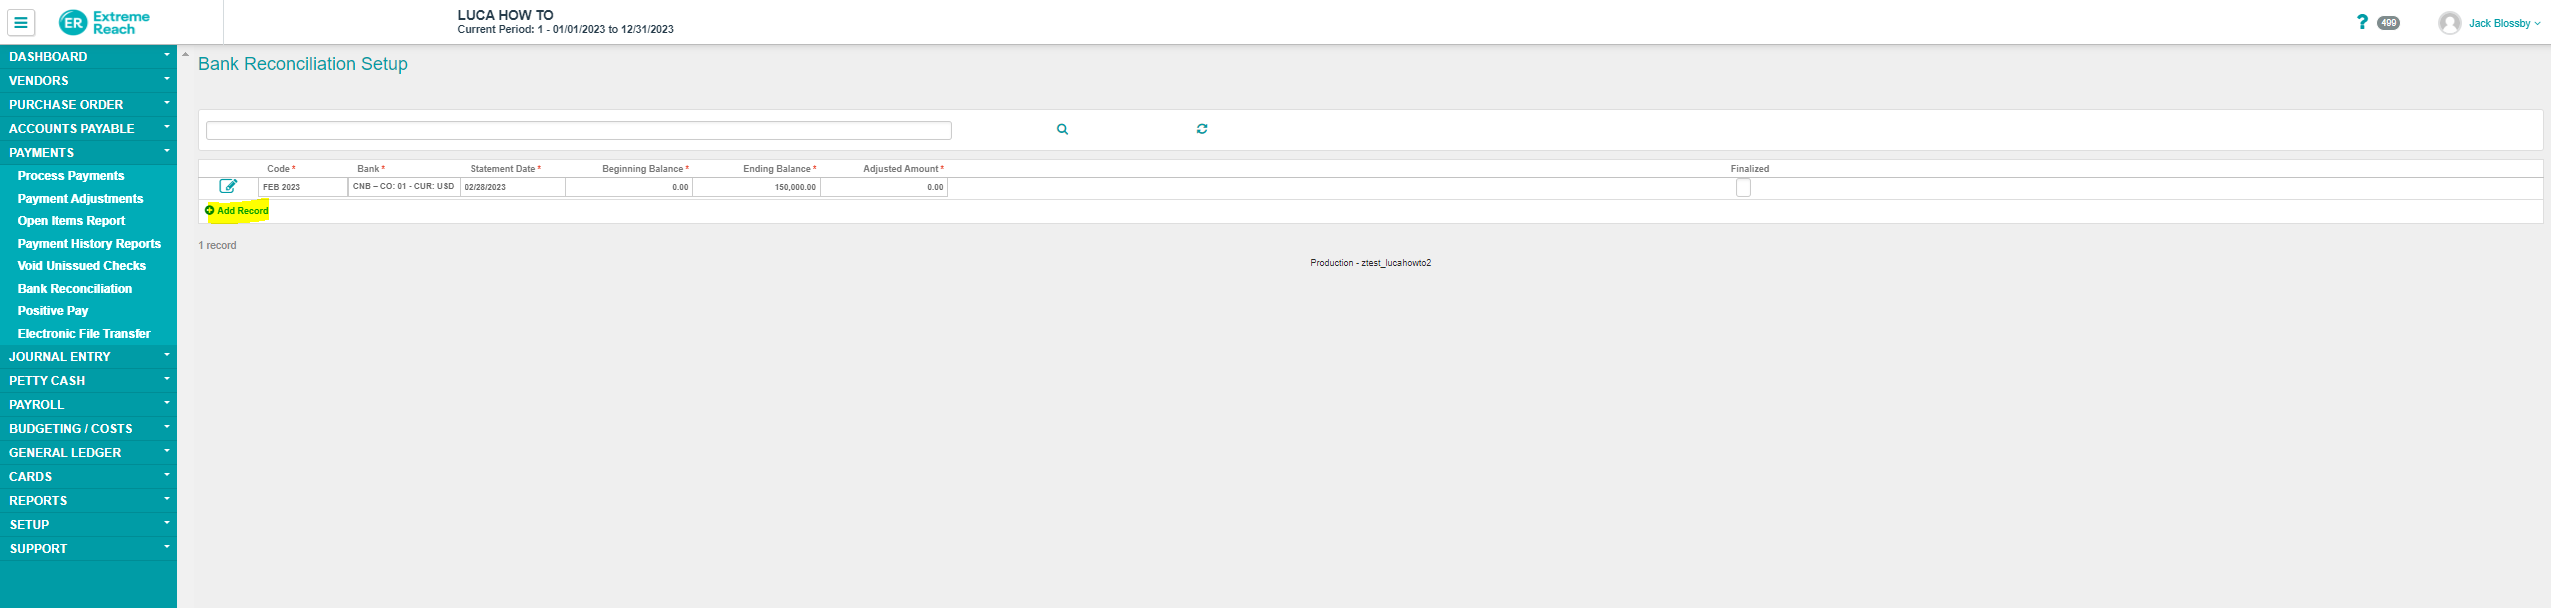This screenshot has width=2551, height=608.
Task: Toggle the Finalized checkbox
Action: click(1743, 188)
